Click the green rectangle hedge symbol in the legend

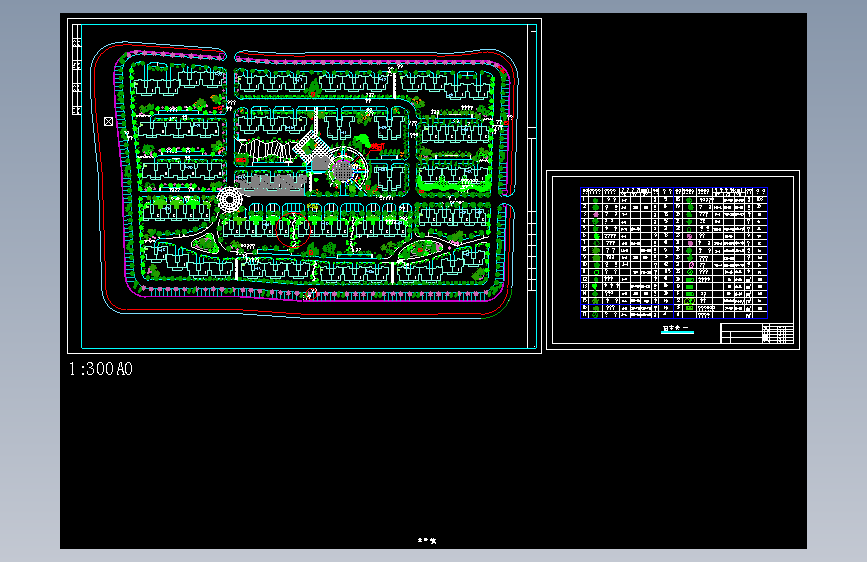click(x=689, y=287)
